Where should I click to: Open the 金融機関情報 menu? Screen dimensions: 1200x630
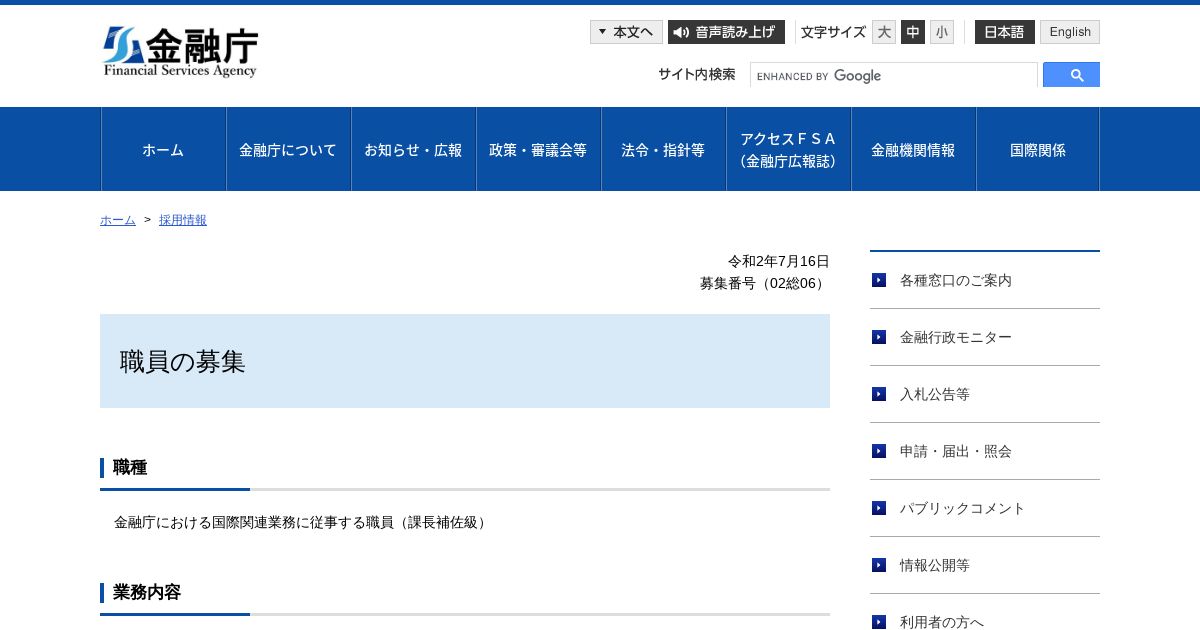914,149
